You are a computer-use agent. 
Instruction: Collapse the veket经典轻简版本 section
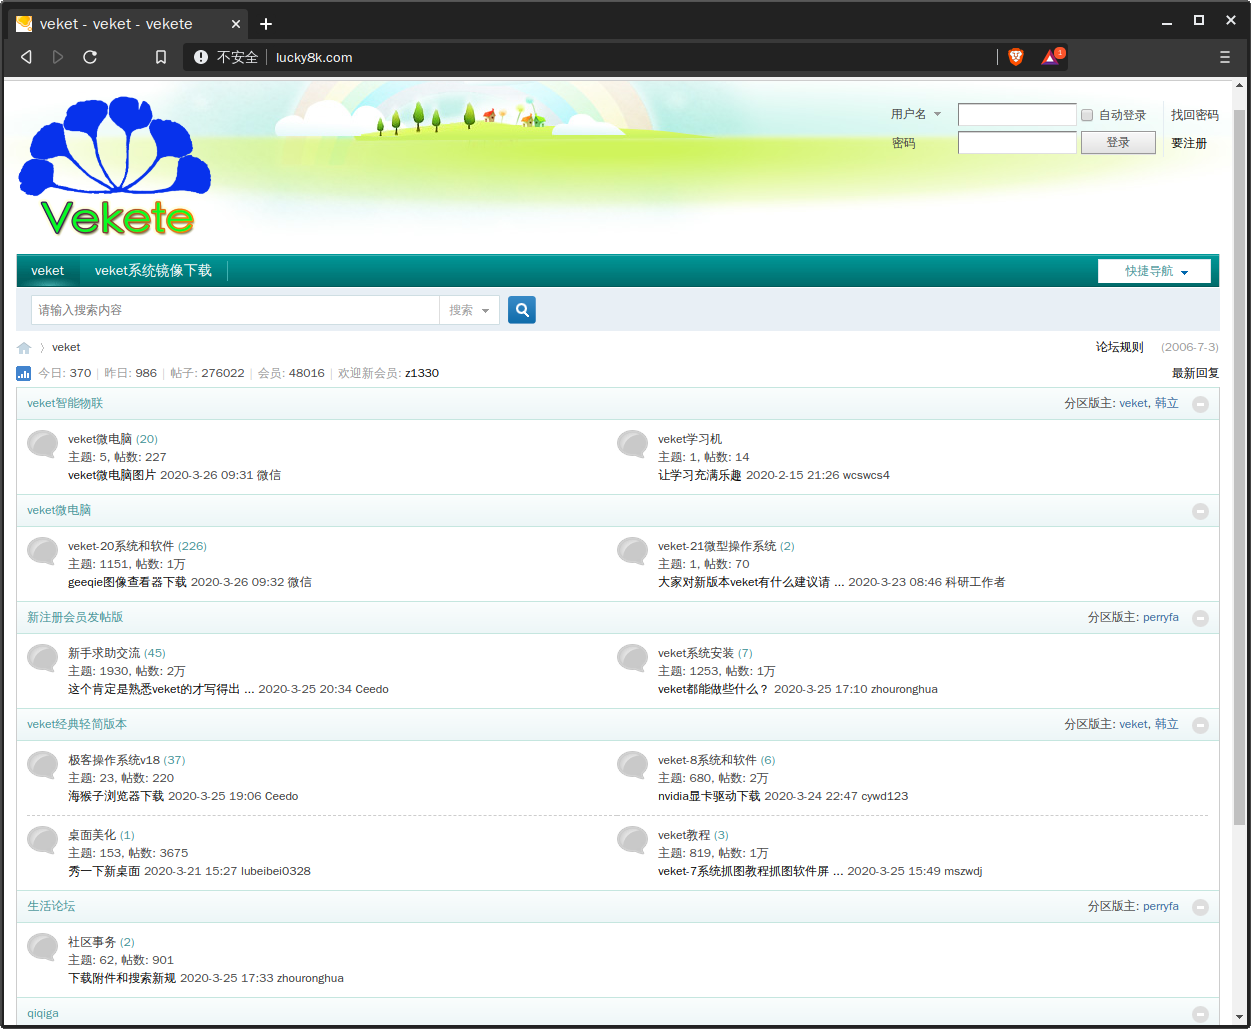pos(1200,725)
